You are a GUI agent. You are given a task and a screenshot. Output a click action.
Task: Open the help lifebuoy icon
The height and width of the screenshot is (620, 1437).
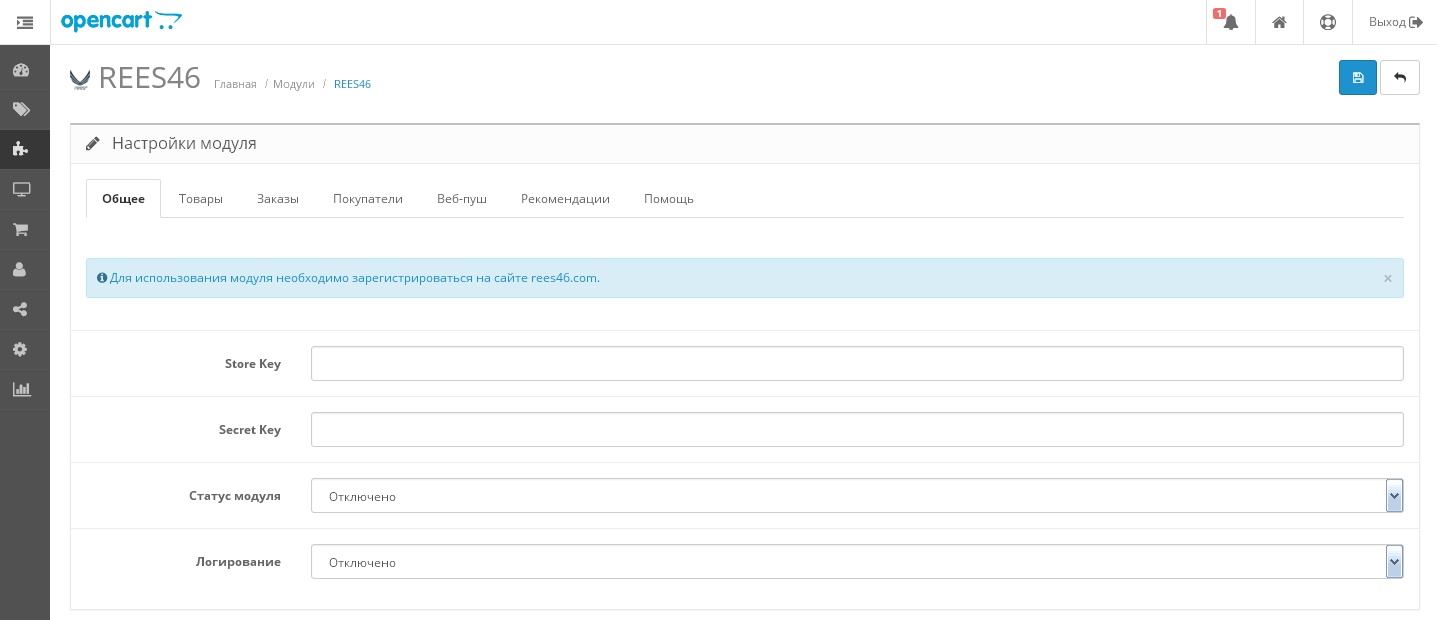(1328, 22)
